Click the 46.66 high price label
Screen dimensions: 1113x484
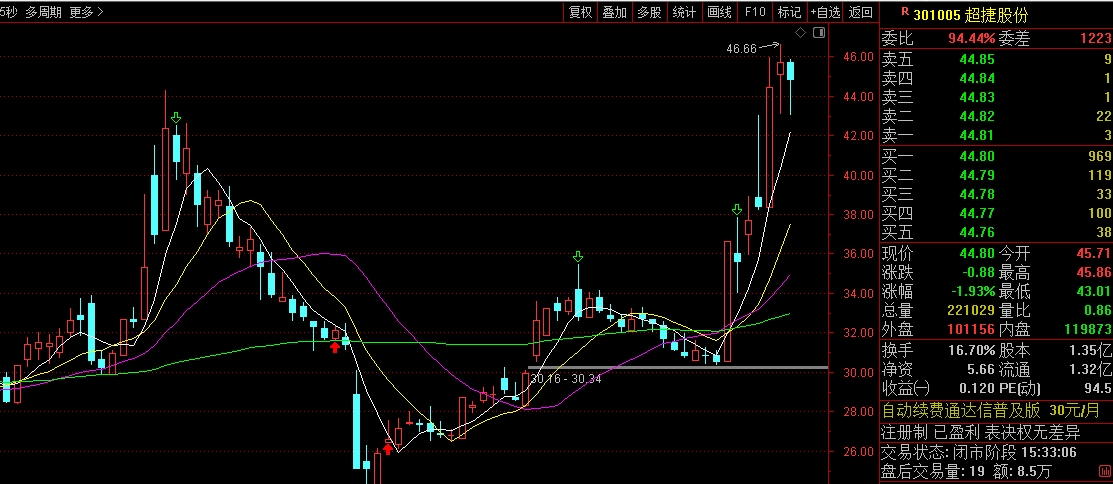point(742,49)
